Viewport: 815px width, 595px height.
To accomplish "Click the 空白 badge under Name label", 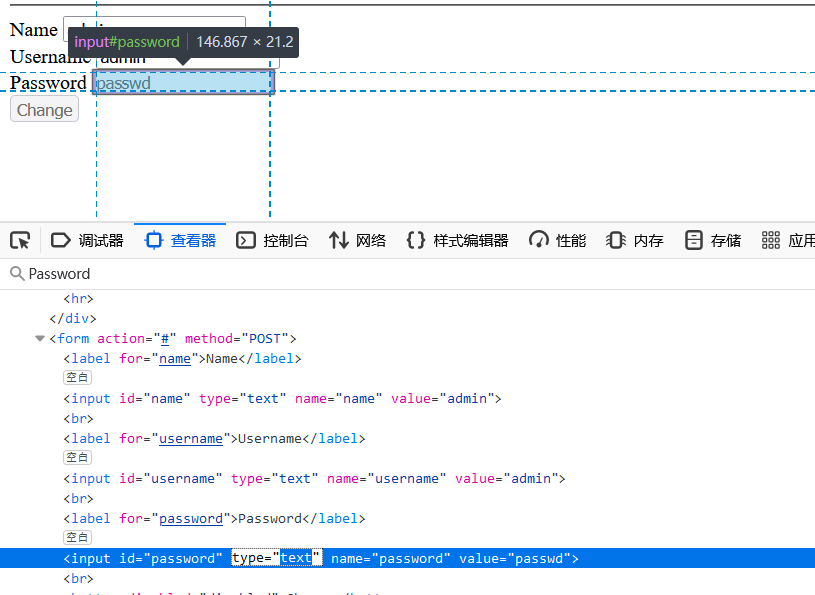I will click(77, 378).
